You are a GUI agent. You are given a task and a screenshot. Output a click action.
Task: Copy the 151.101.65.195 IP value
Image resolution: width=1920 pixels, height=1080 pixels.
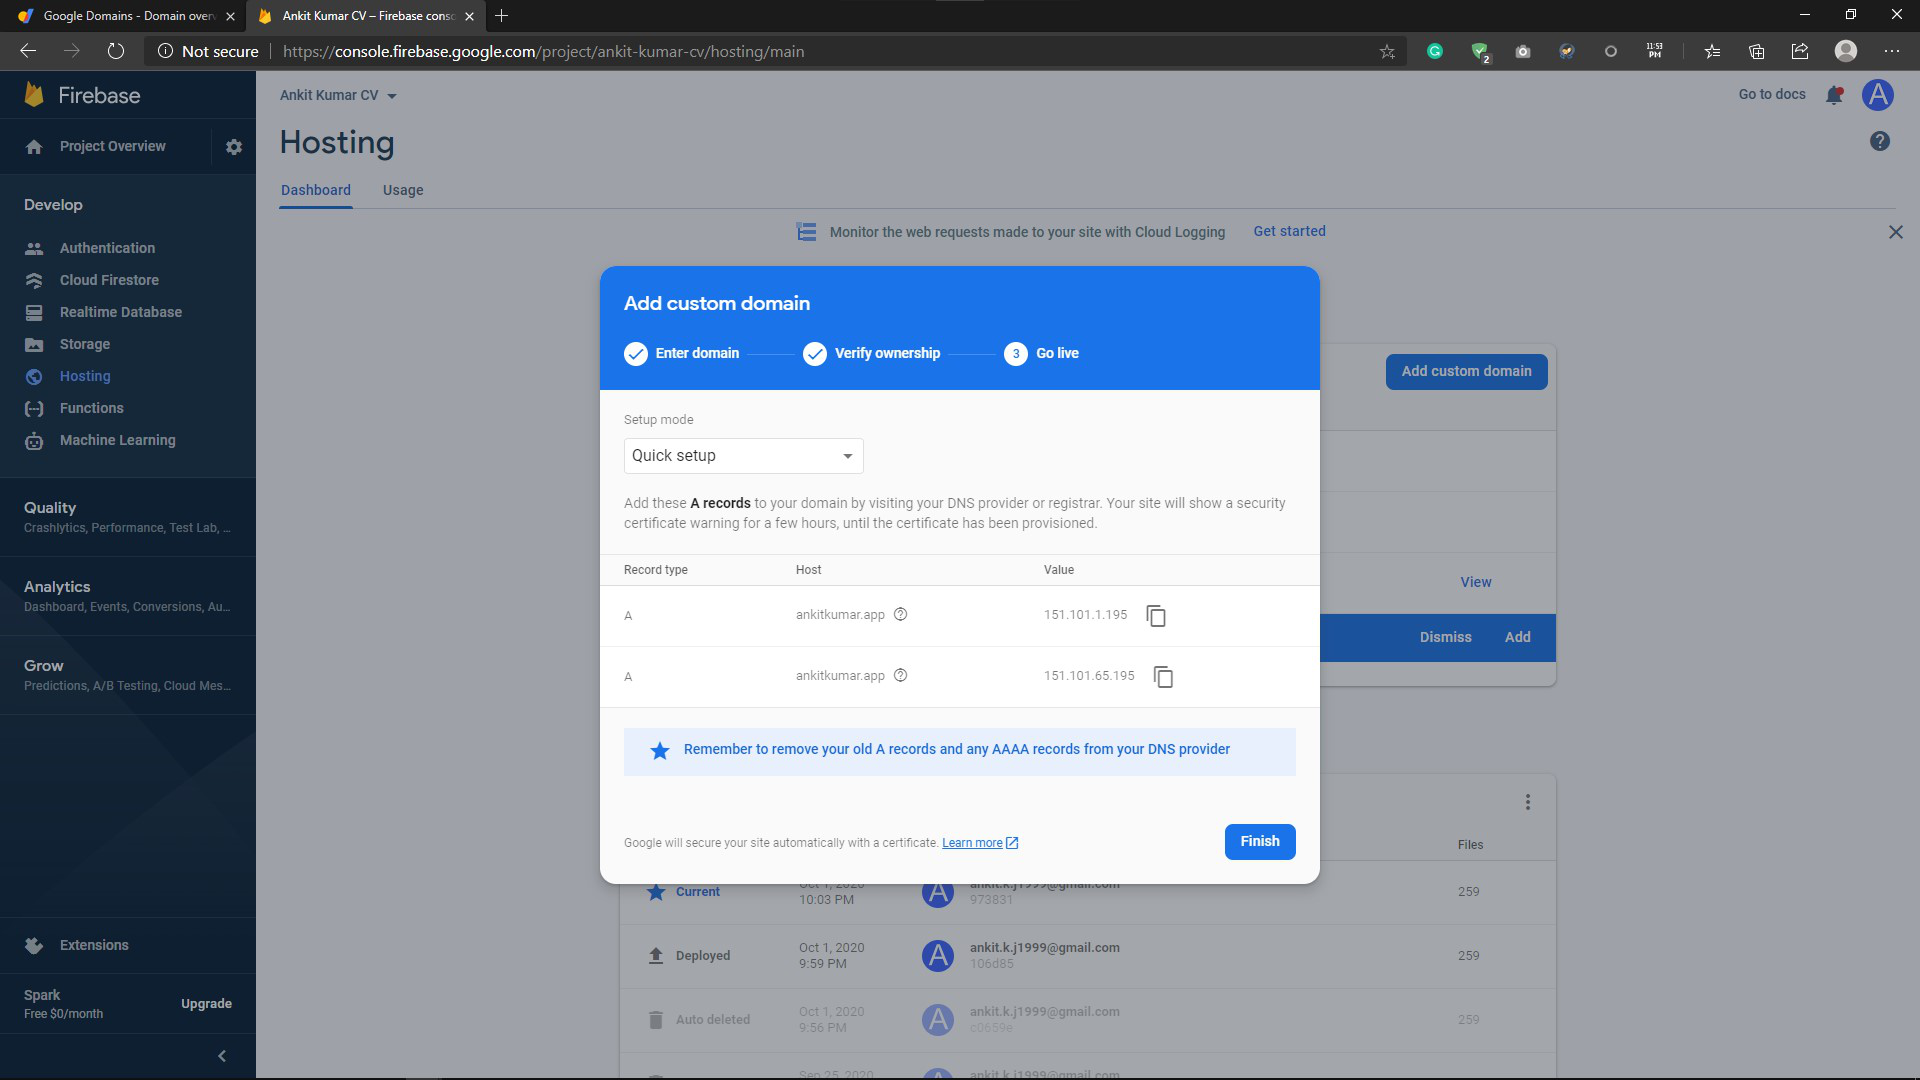click(x=1163, y=677)
